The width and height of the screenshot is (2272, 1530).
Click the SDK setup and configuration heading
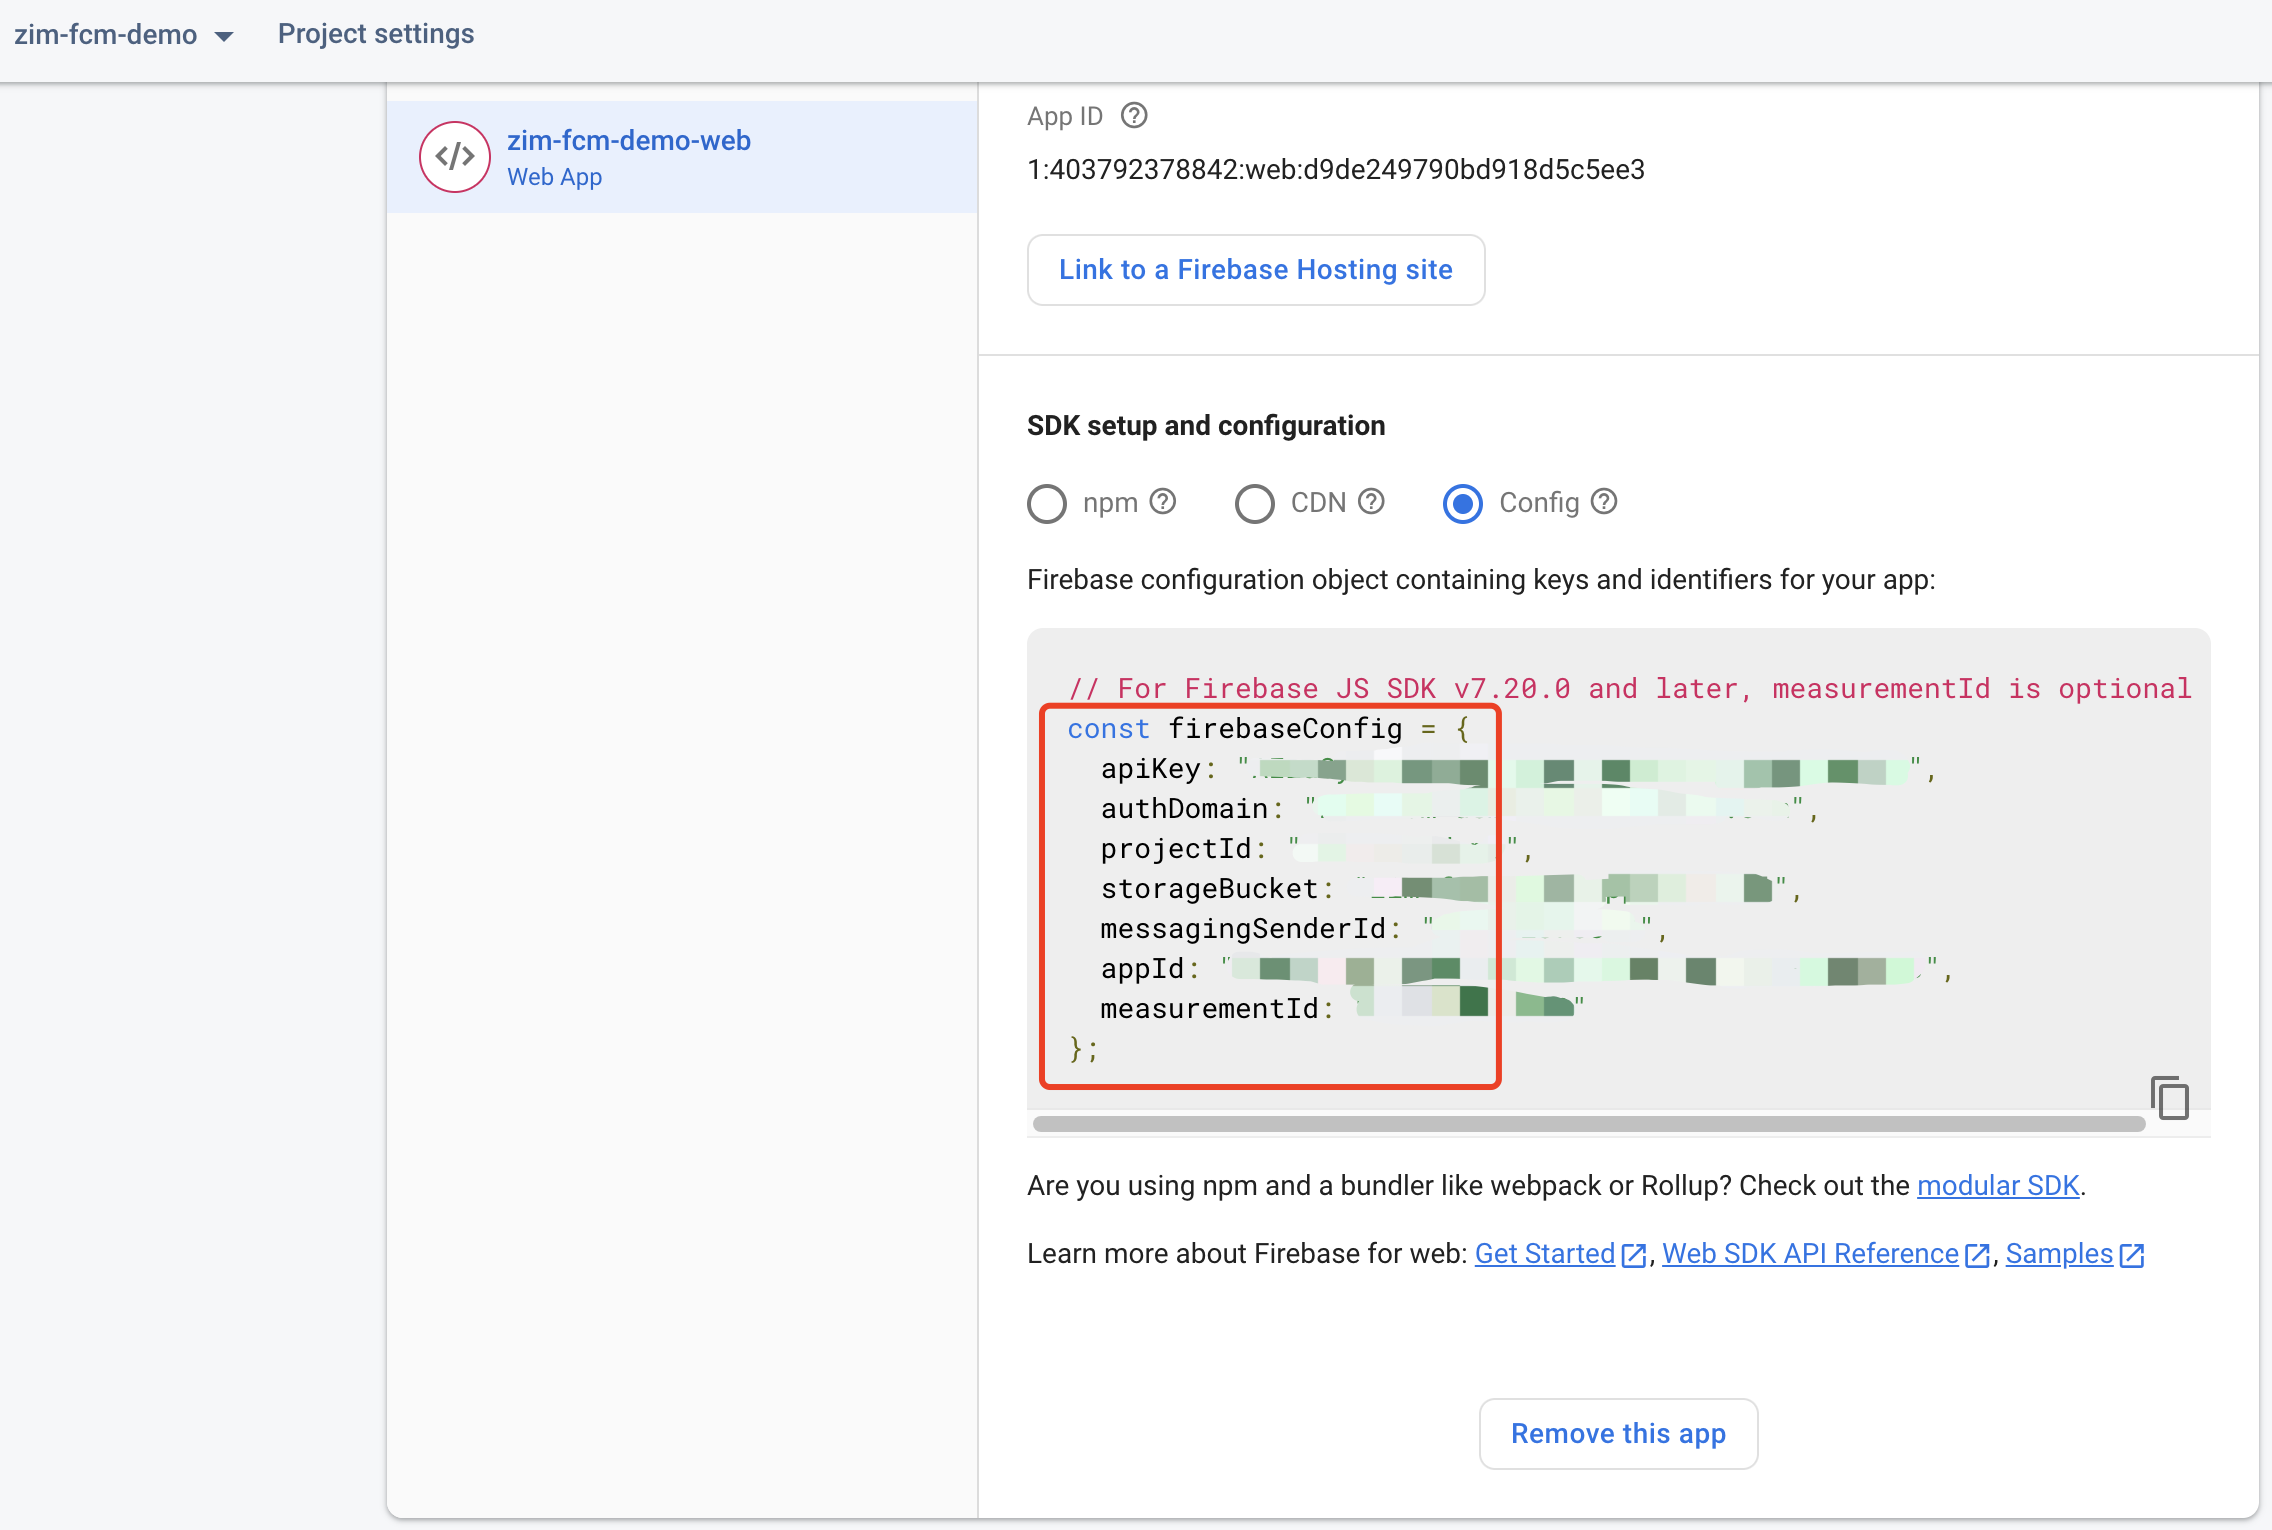coord(1206,426)
